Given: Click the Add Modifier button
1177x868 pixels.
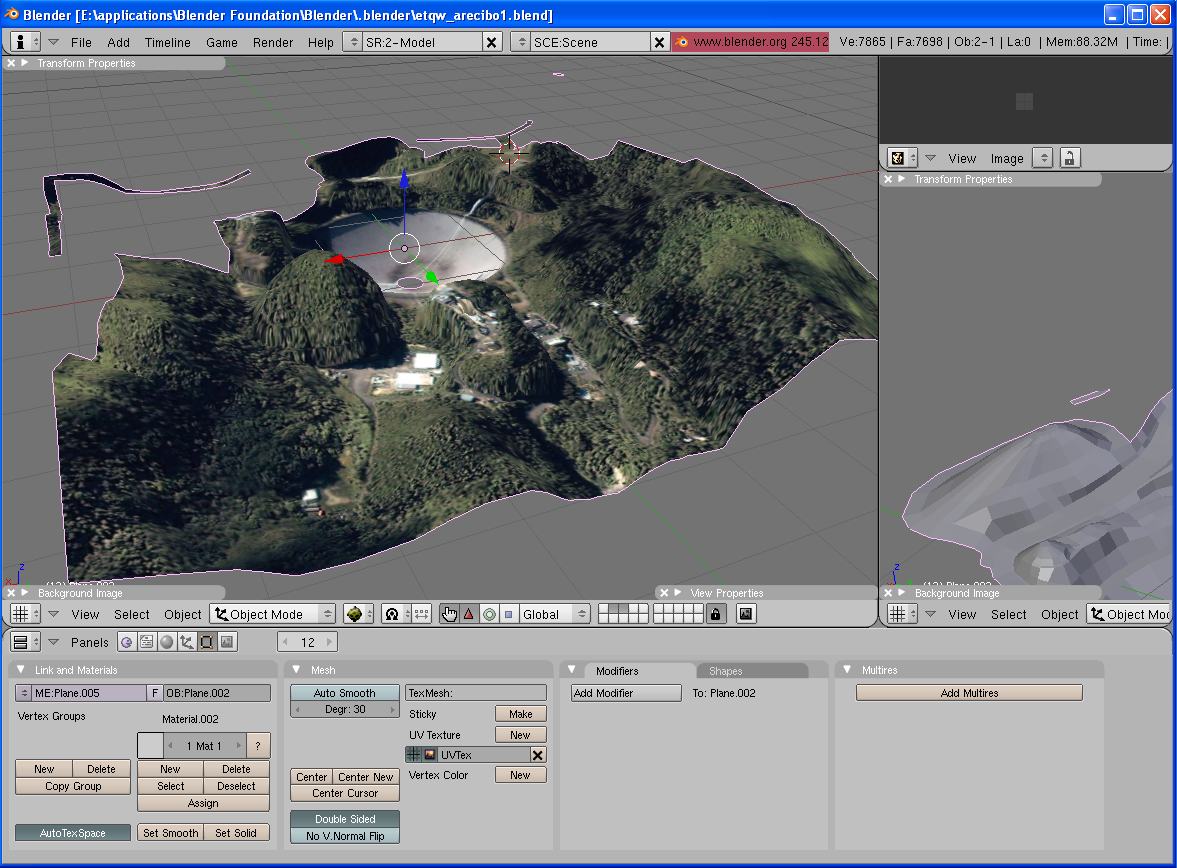Looking at the screenshot, I should [x=625, y=693].
